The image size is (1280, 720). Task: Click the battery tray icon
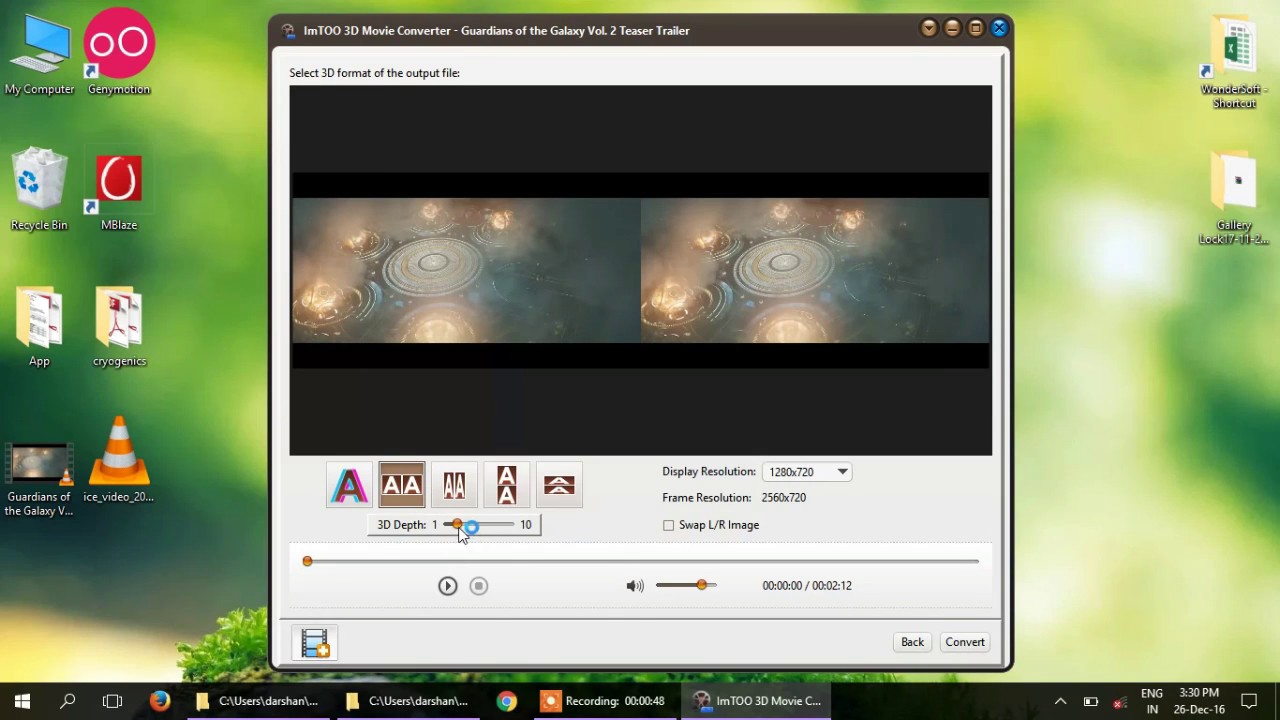tap(1091, 701)
